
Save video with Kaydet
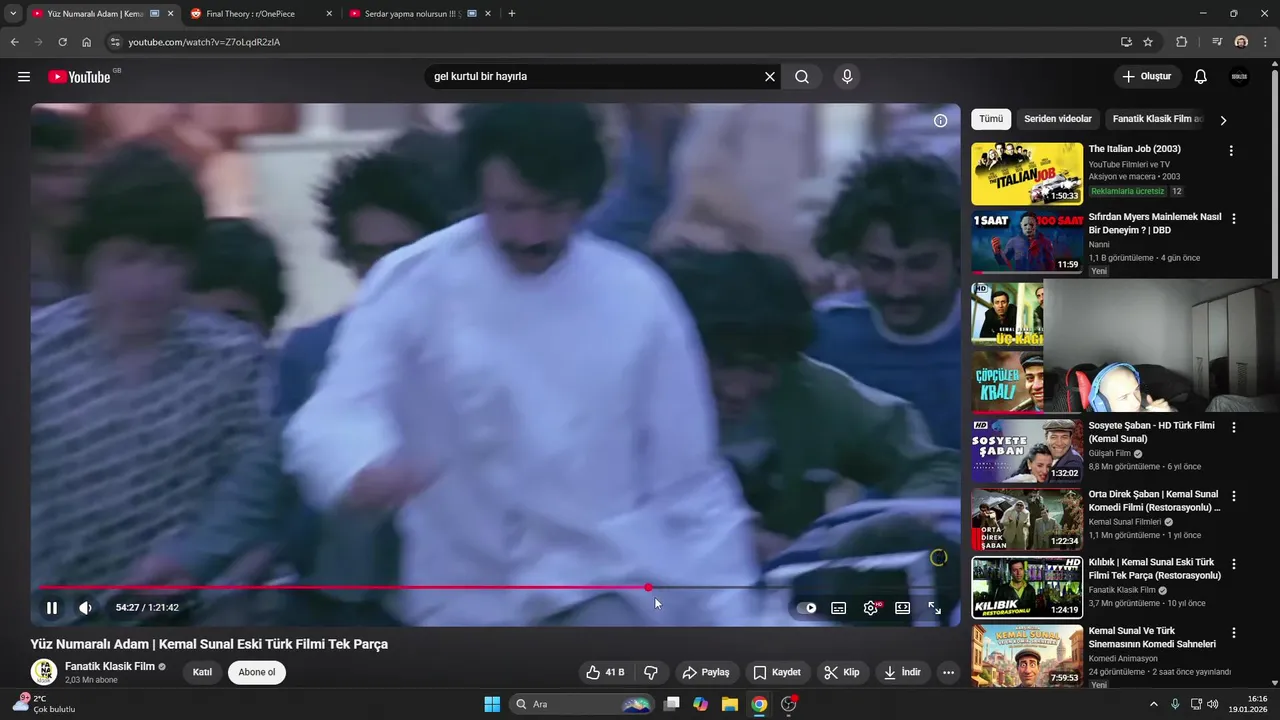click(777, 672)
